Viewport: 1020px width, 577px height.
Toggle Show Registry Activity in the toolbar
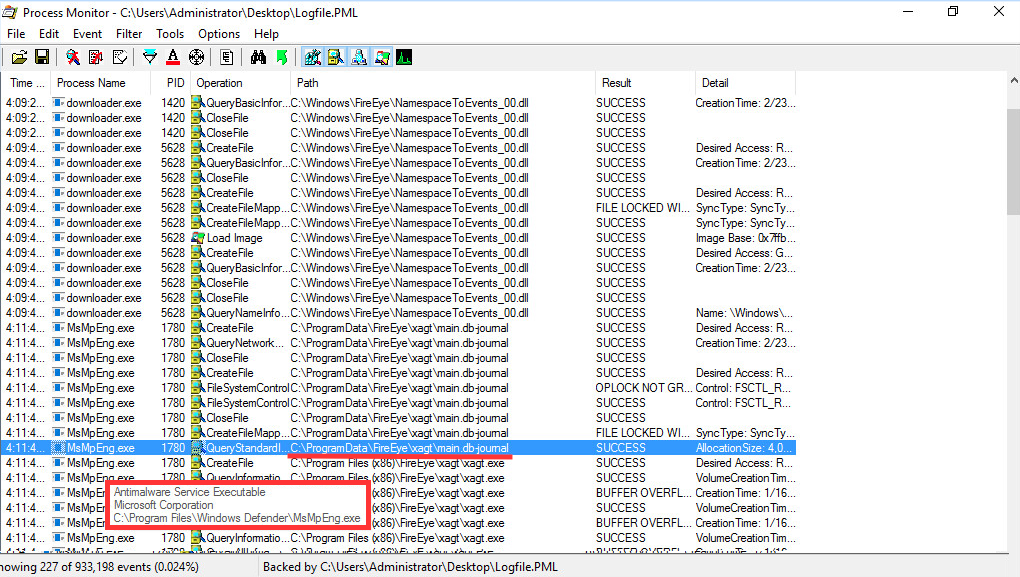[x=312, y=57]
